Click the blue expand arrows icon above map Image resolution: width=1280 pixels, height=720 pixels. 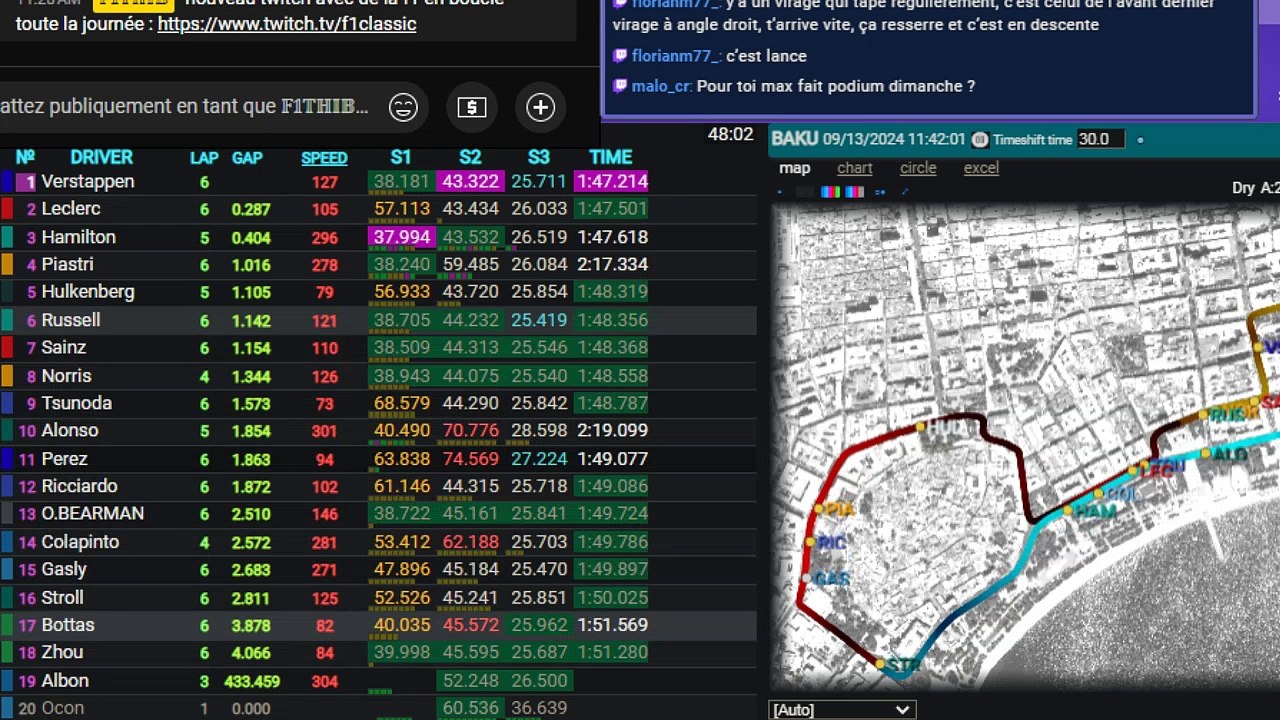tap(905, 192)
